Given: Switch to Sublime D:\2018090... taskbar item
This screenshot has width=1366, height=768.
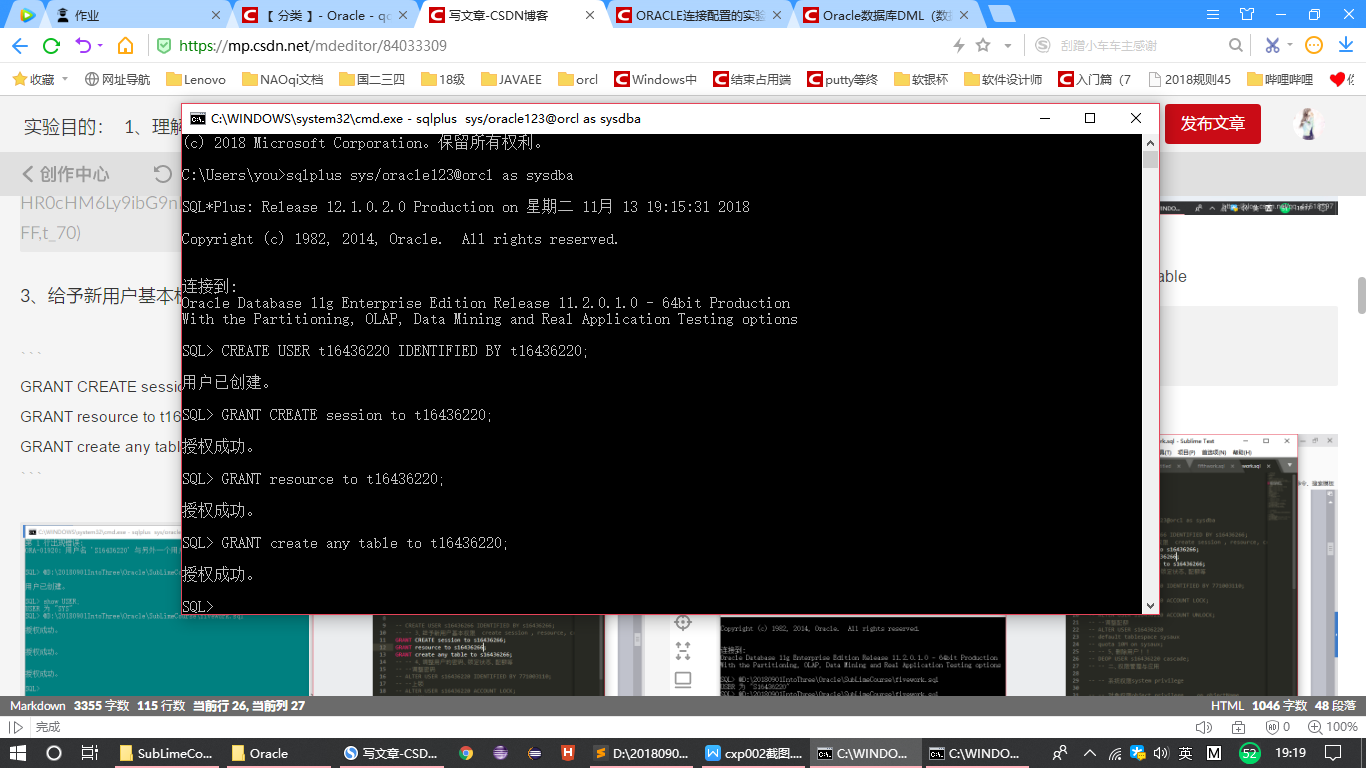Looking at the screenshot, I should tap(639, 753).
